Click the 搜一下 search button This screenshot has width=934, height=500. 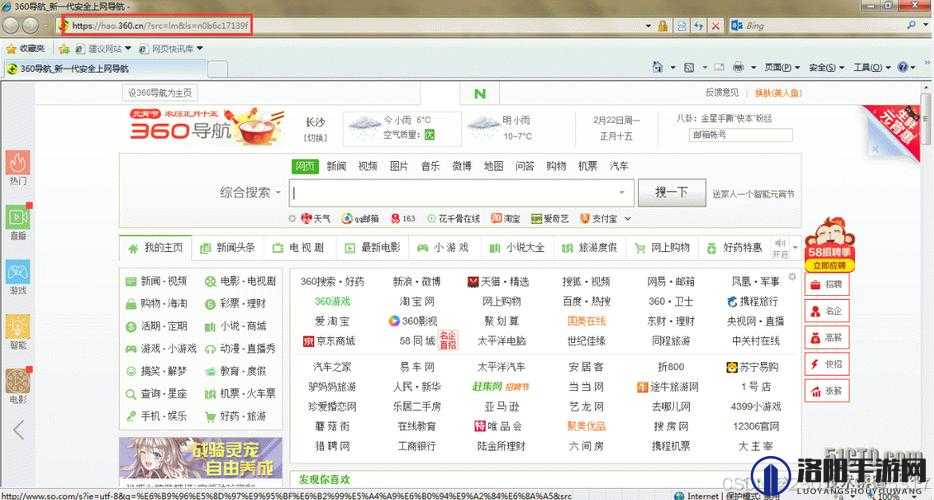pyautogui.click(x=672, y=192)
